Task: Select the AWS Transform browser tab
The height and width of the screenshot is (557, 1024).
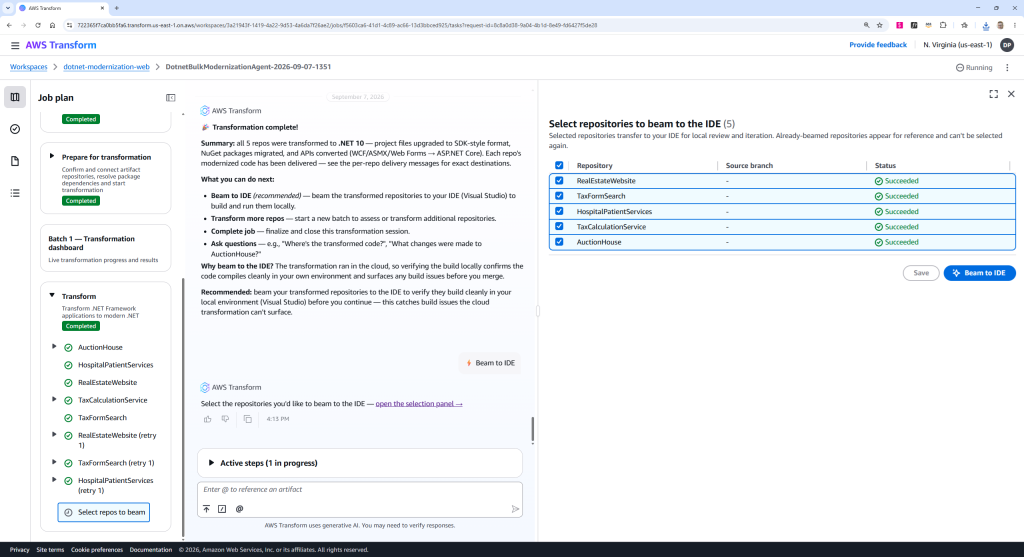Action: point(62,8)
